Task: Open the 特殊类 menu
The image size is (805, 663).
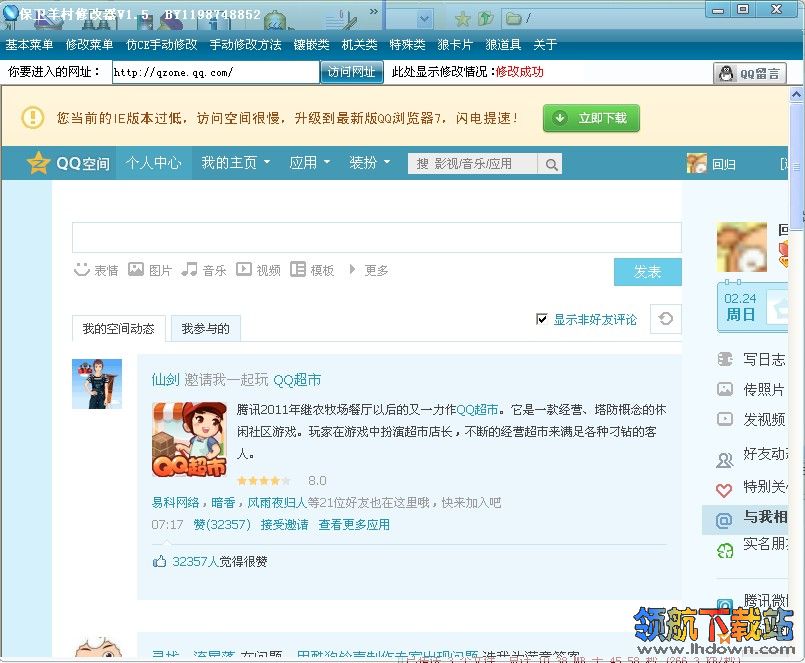Action: click(x=408, y=45)
